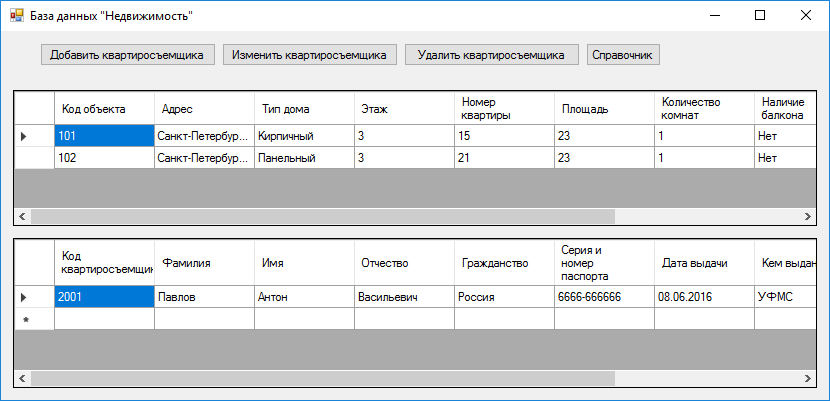Select address cell in row 102
The height and width of the screenshot is (401, 830).
204,158
